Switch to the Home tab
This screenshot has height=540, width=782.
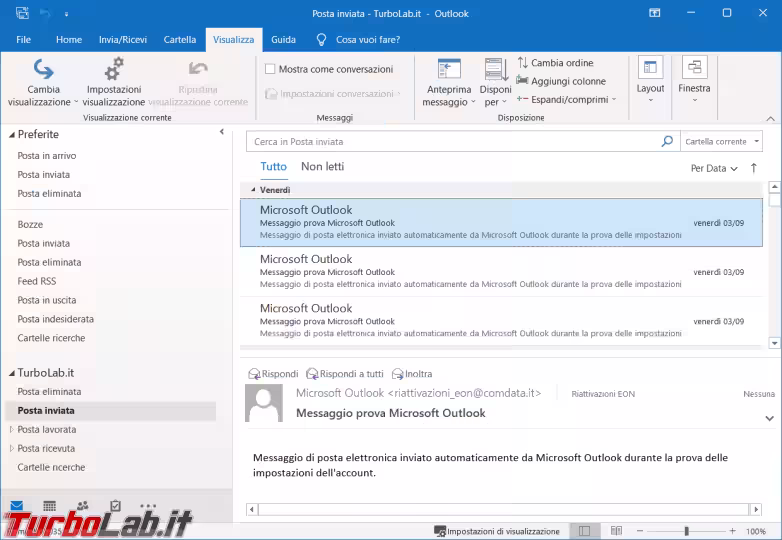[69, 39]
